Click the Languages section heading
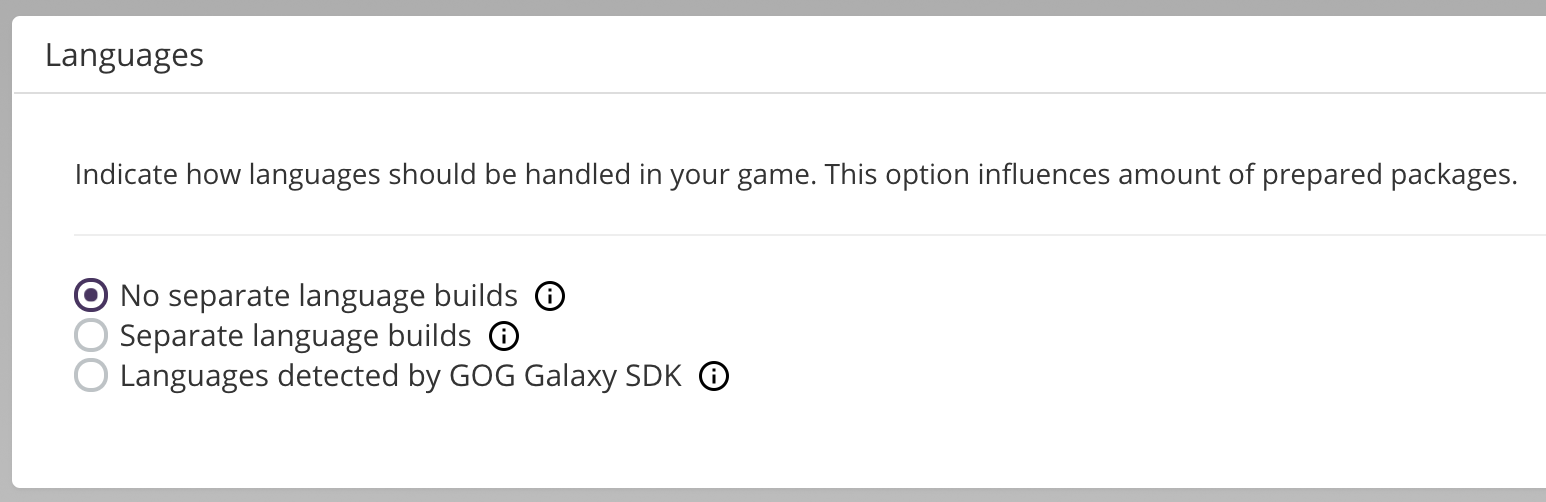This screenshot has width=1546, height=502. point(124,55)
